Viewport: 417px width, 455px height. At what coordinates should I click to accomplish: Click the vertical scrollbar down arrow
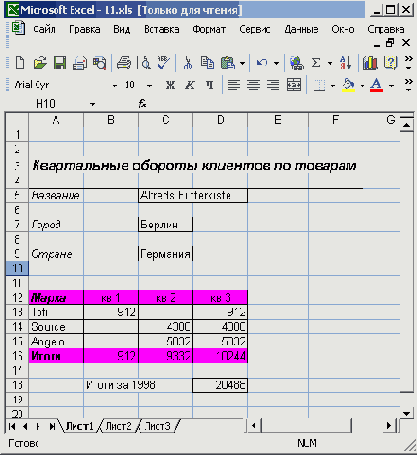[x=406, y=414]
